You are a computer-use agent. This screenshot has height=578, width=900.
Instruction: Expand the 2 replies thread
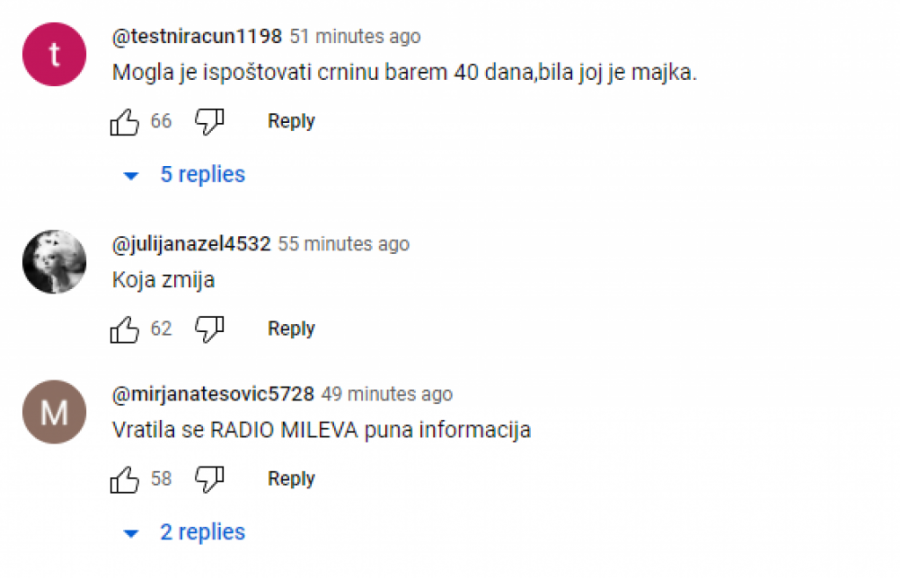(x=203, y=532)
